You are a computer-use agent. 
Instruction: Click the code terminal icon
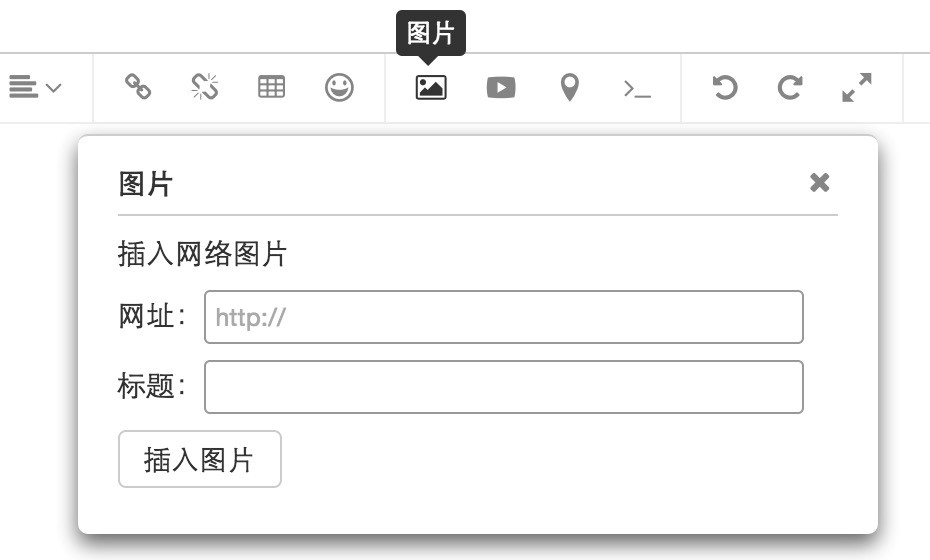coord(637,89)
